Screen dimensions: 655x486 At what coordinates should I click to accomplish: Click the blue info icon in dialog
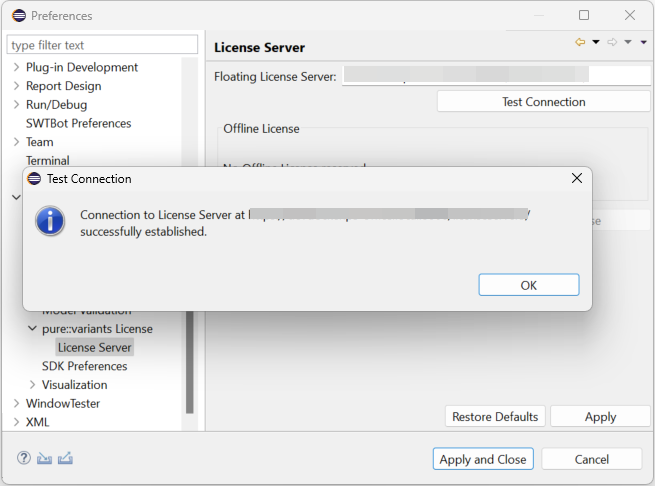[x=50, y=221]
